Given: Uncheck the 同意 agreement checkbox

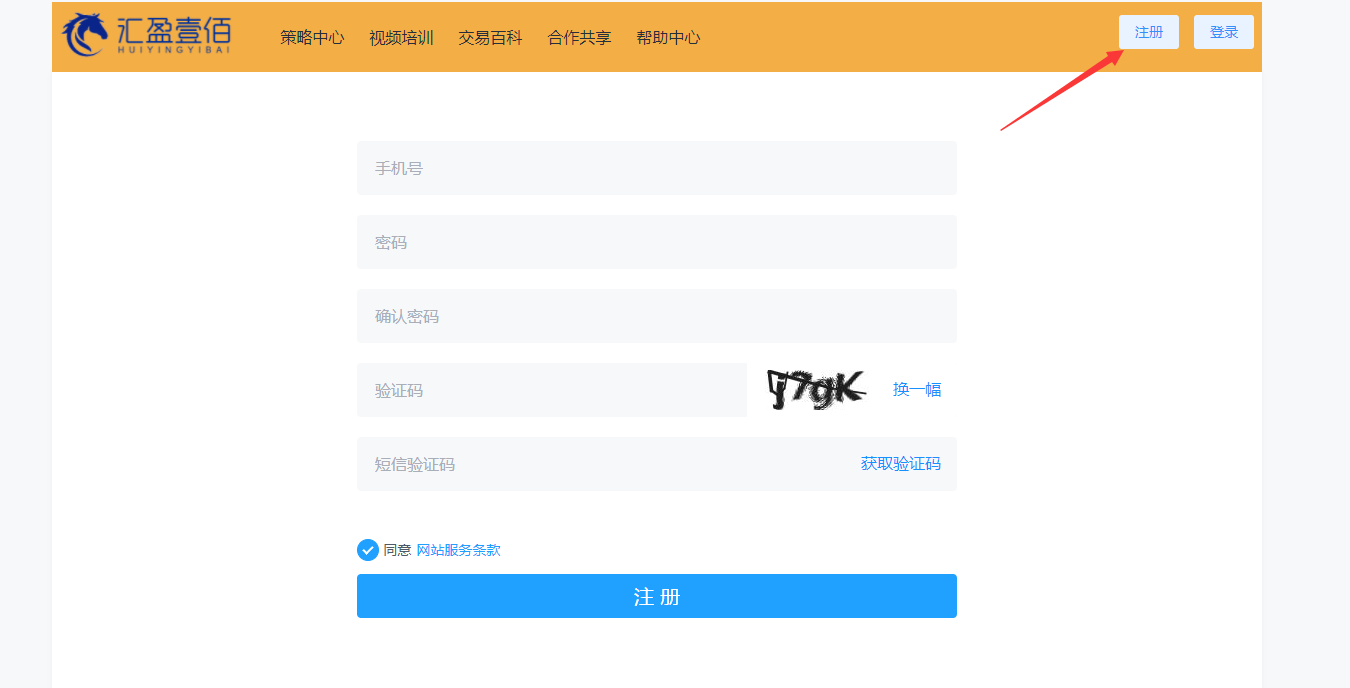Looking at the screenshot, I should (368, 550).
